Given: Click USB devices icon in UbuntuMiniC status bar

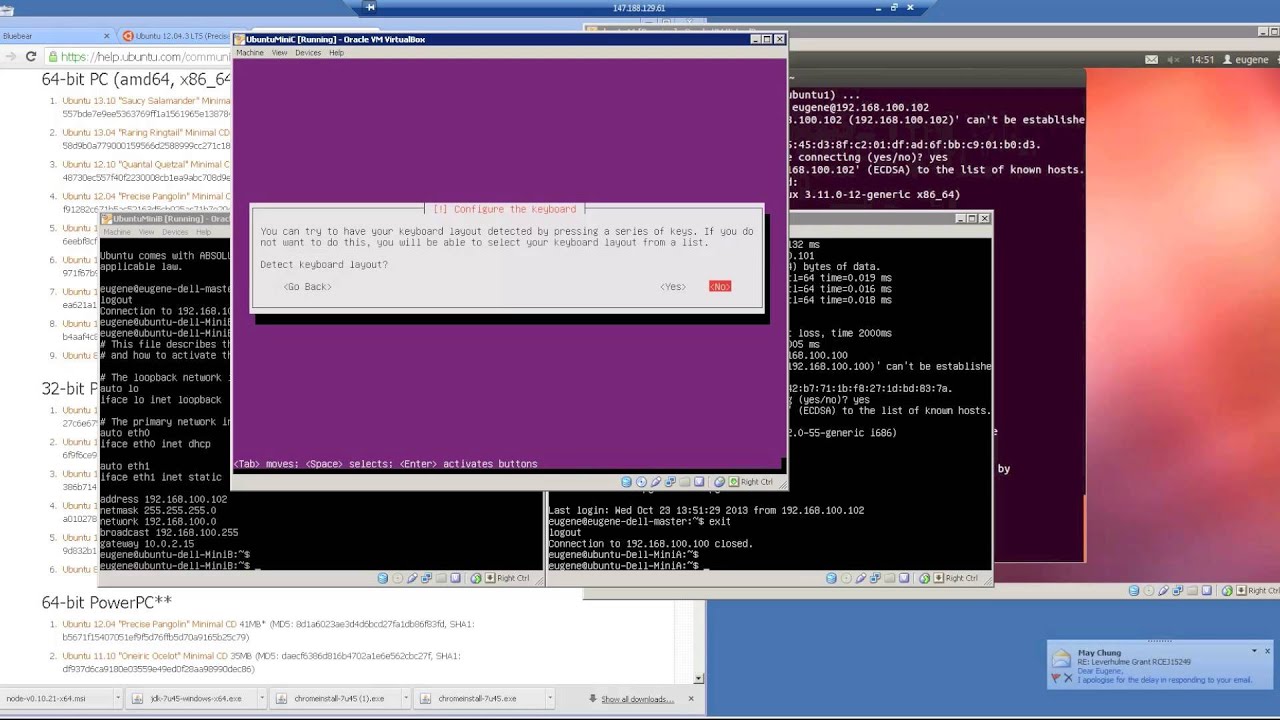Looking at the screenshot, I should 656,482.
